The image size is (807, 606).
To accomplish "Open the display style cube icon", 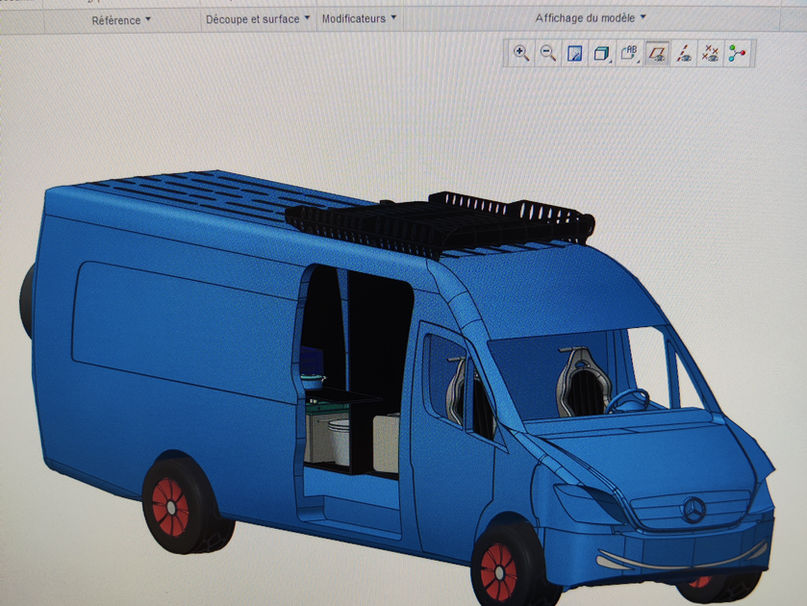I will tap(601, 54).
